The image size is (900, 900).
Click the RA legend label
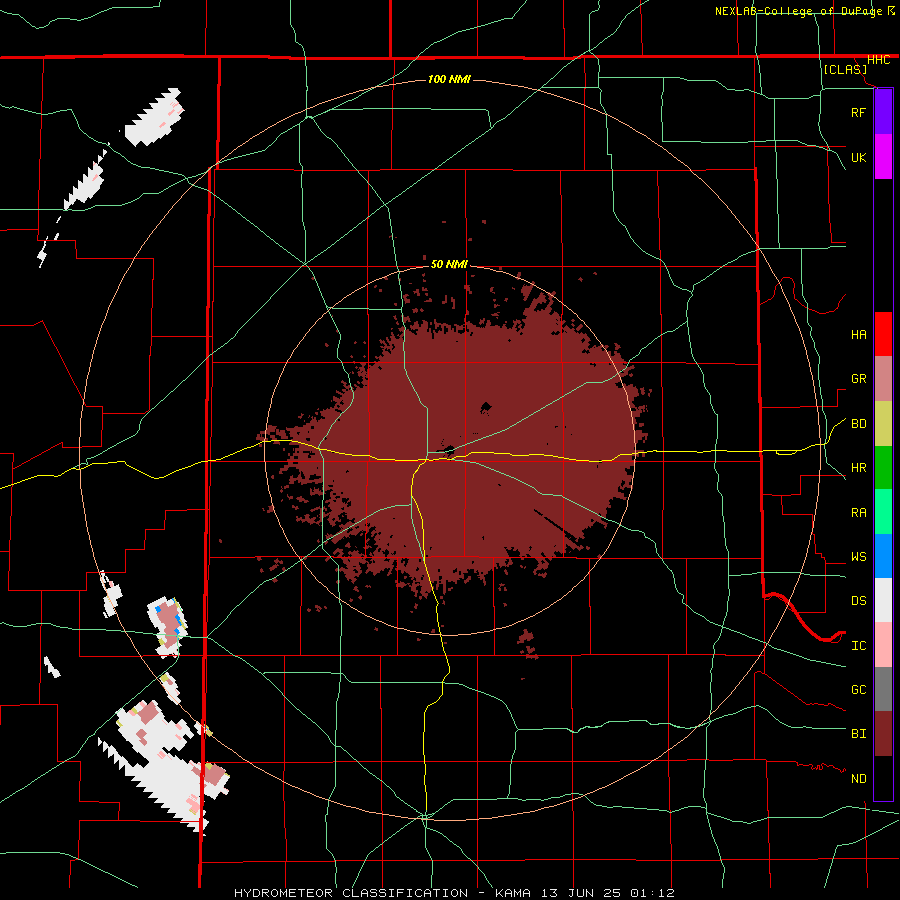click(x=858, y=513)
